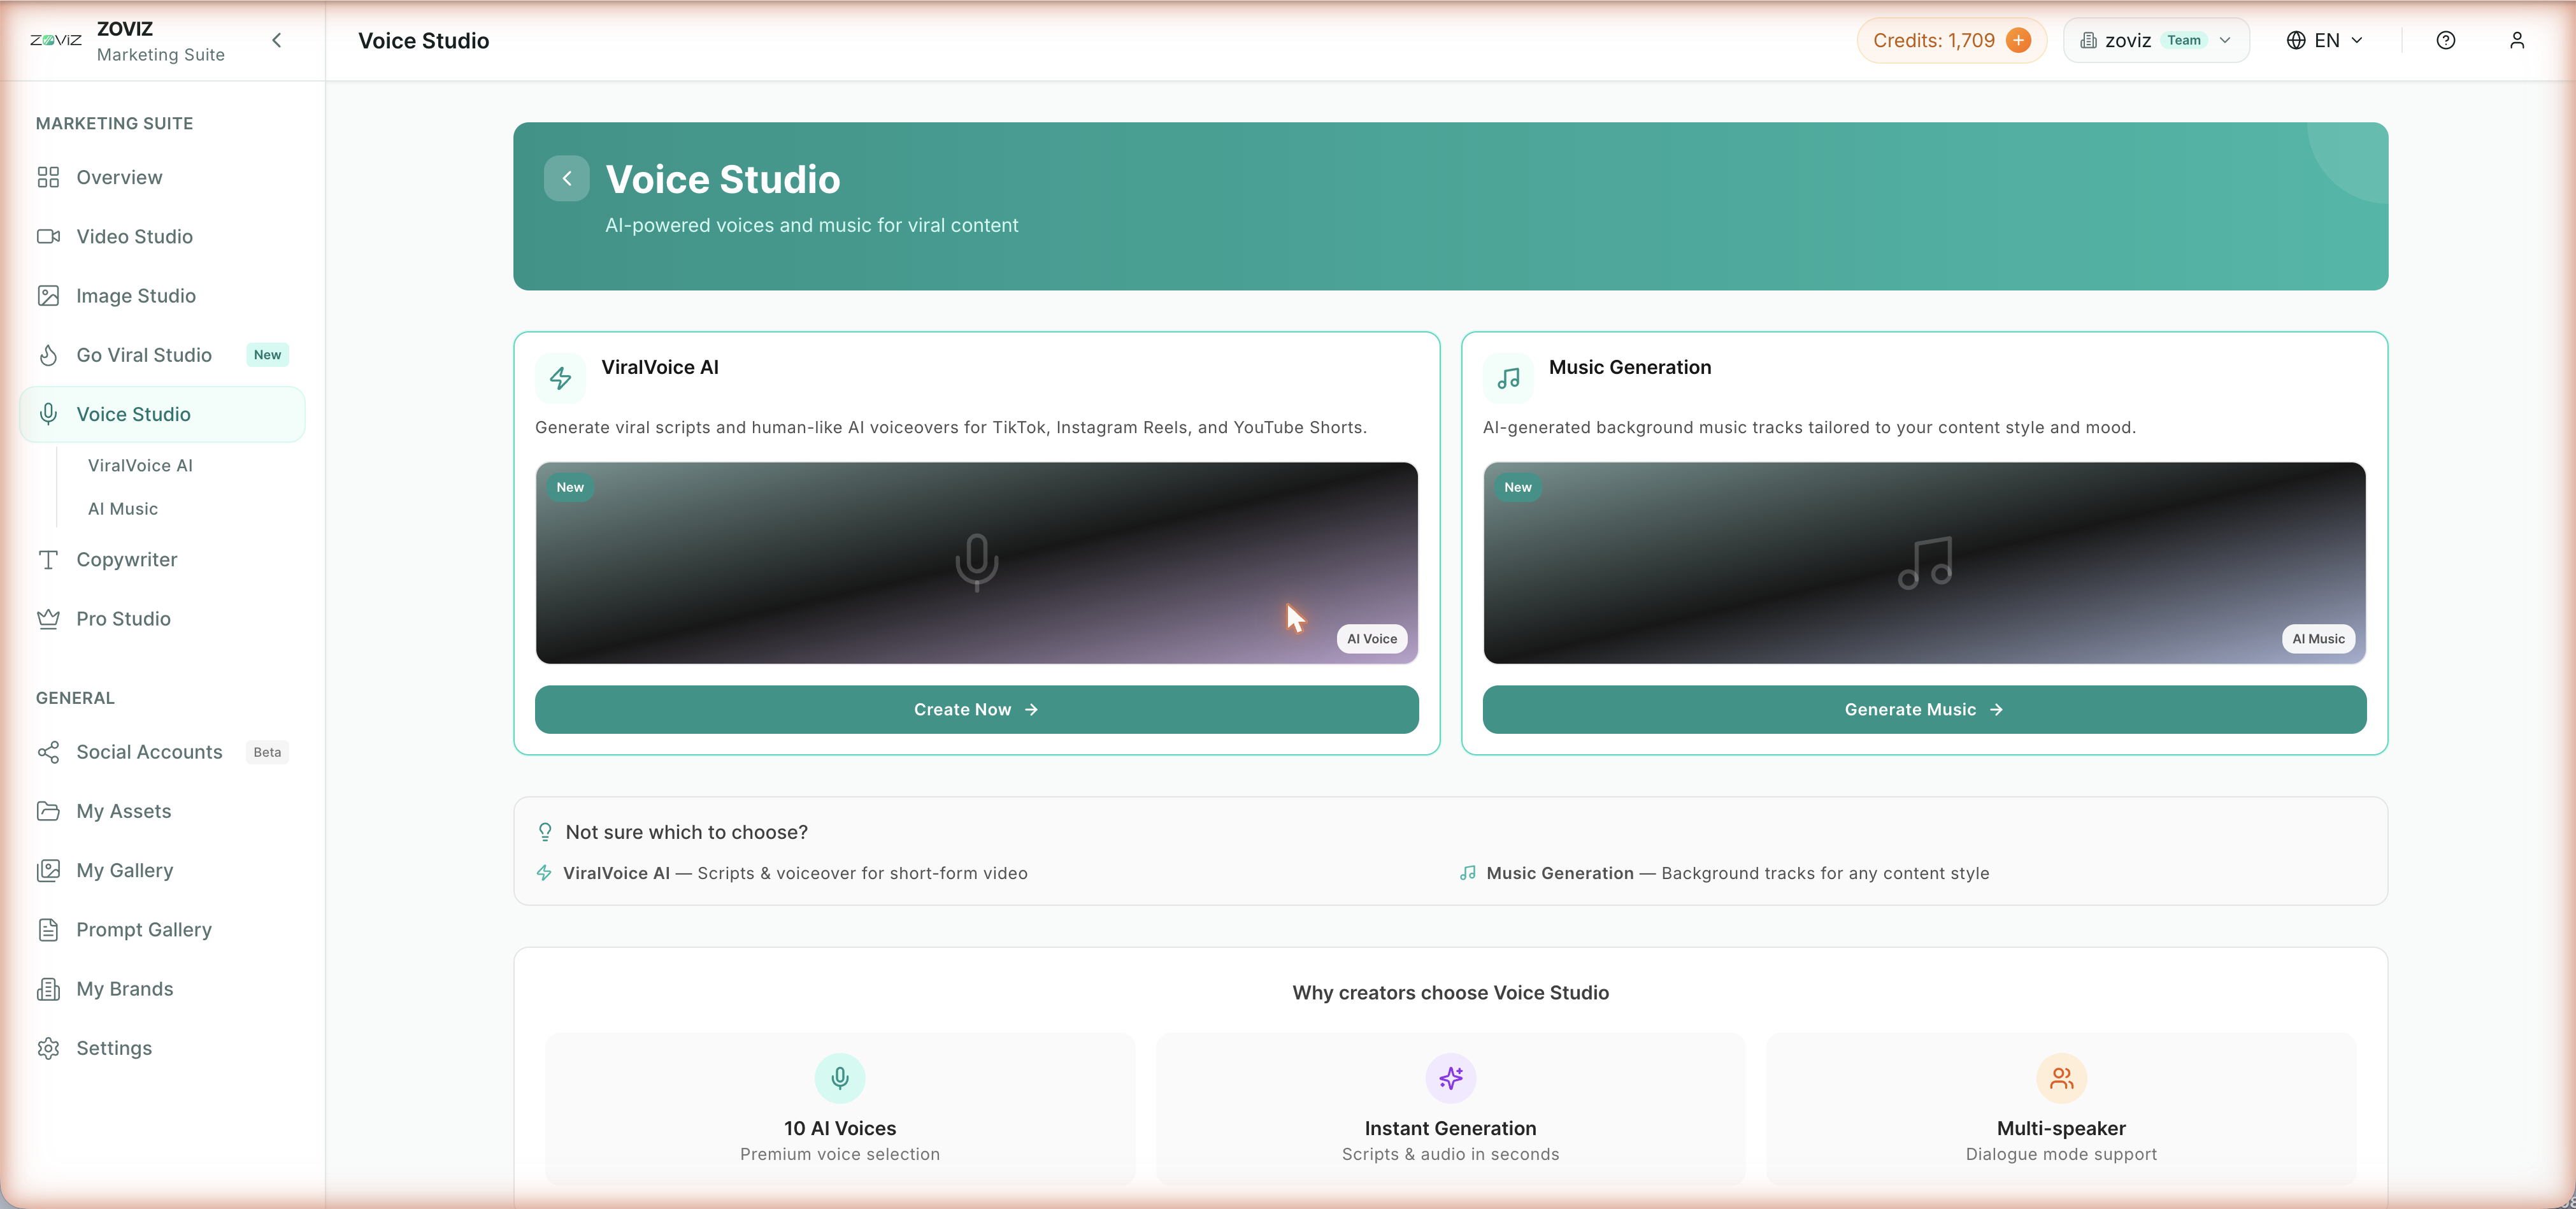The image size is (2576, 1209).
Task: Click the Create Now button
Action: pos(977,709)
